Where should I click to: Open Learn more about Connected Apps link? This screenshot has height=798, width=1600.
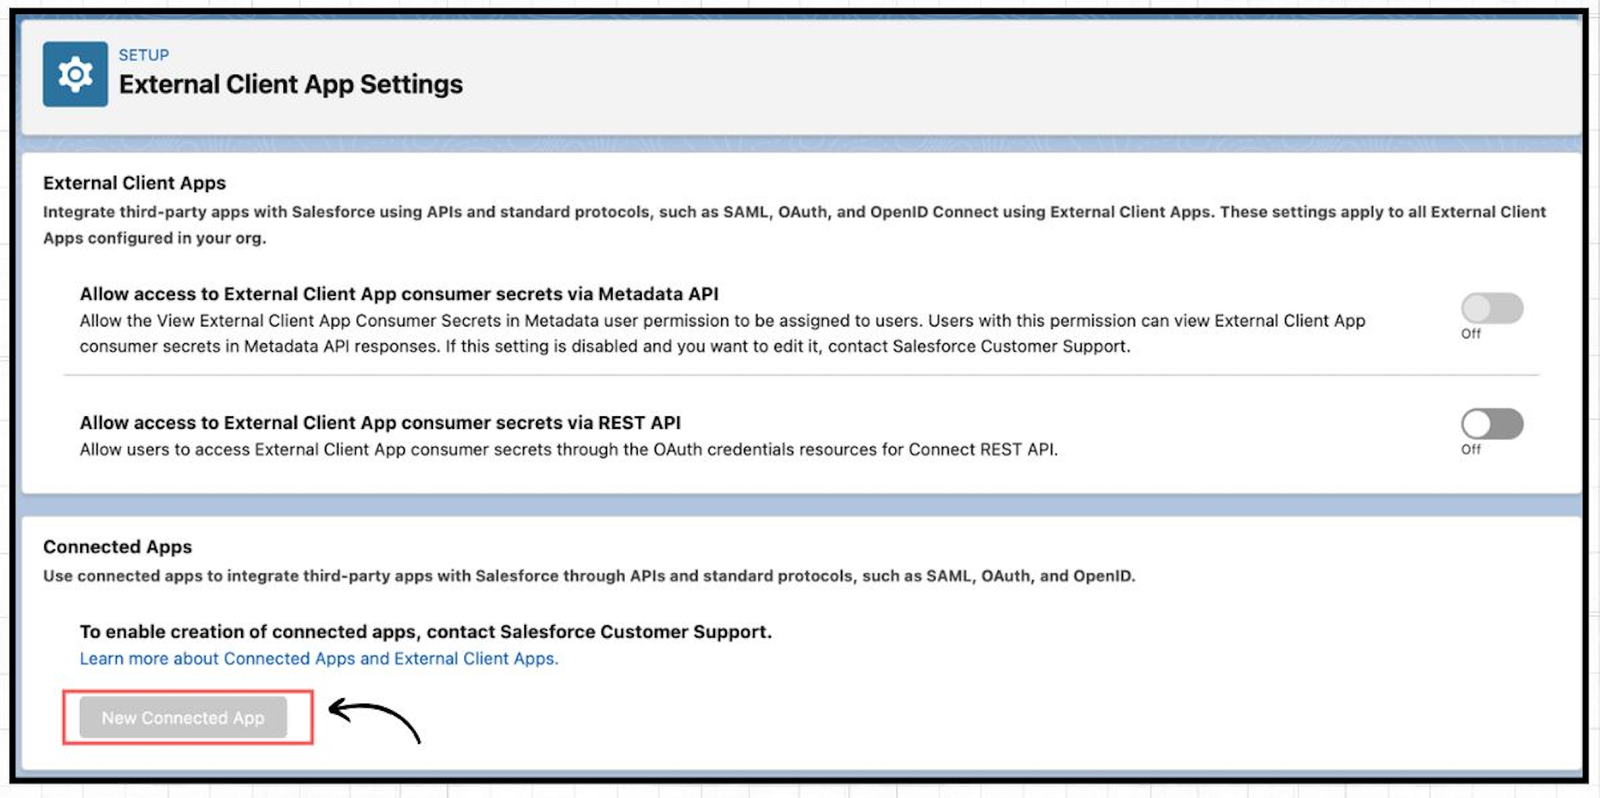tap(319, 659)
